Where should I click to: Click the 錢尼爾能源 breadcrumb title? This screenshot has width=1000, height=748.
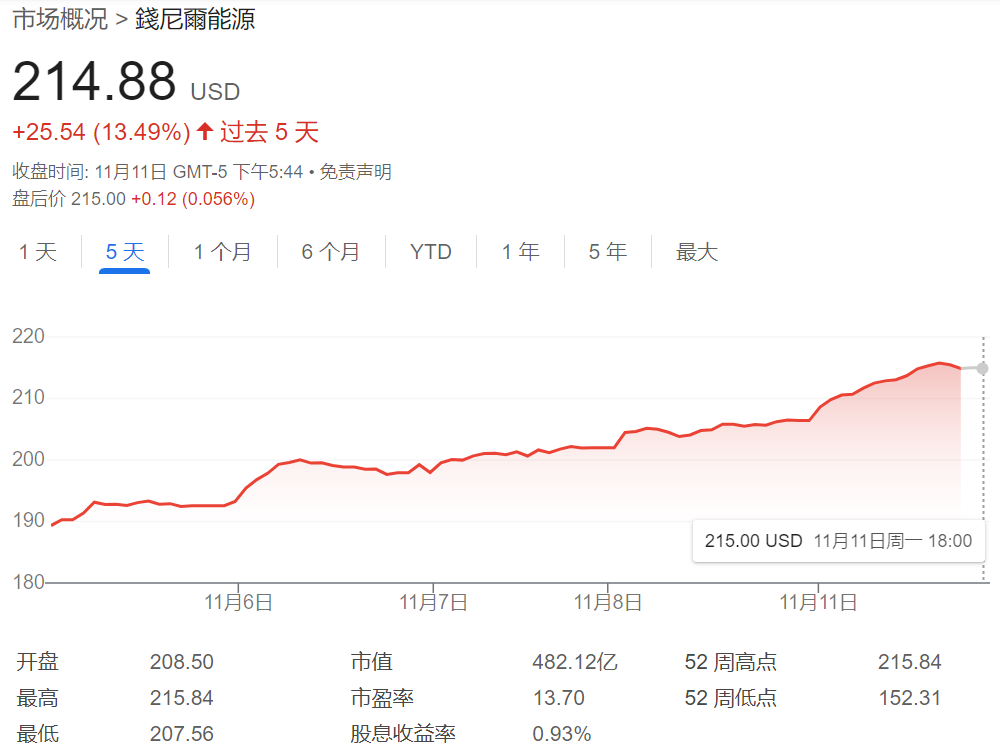tap(195, 19)
